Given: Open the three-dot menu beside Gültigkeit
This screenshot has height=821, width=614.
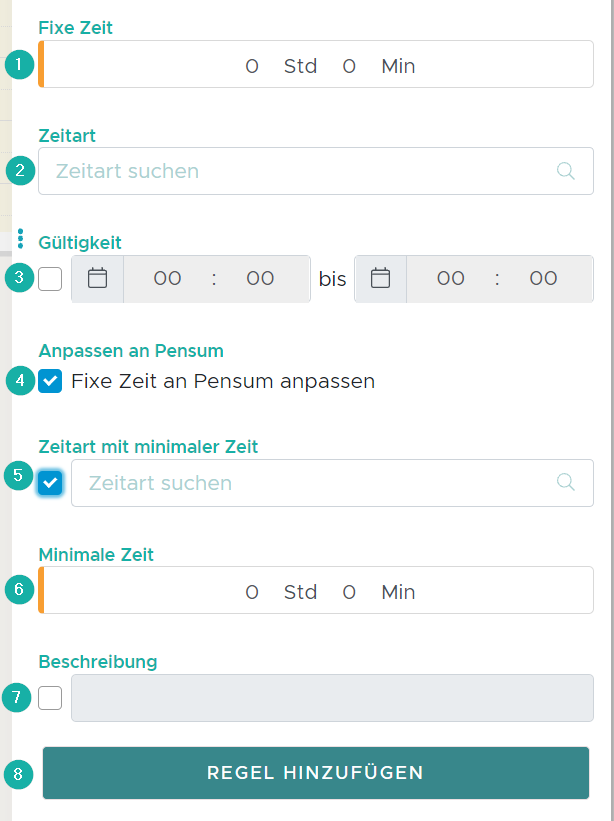Looking at the screenshot, I should 21,237.
